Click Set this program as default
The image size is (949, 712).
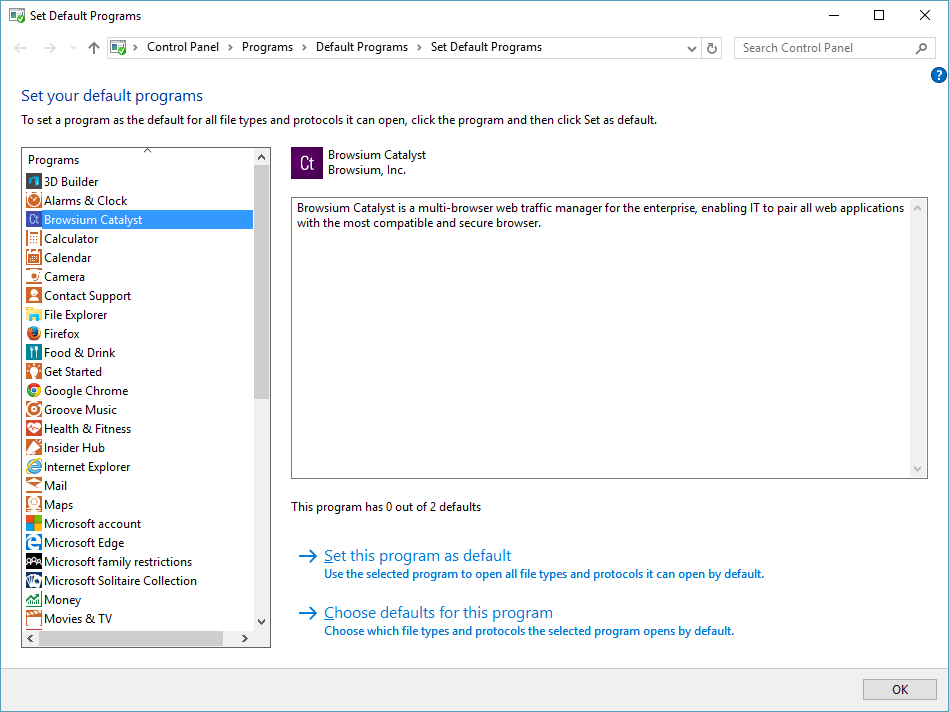(417, 556)
